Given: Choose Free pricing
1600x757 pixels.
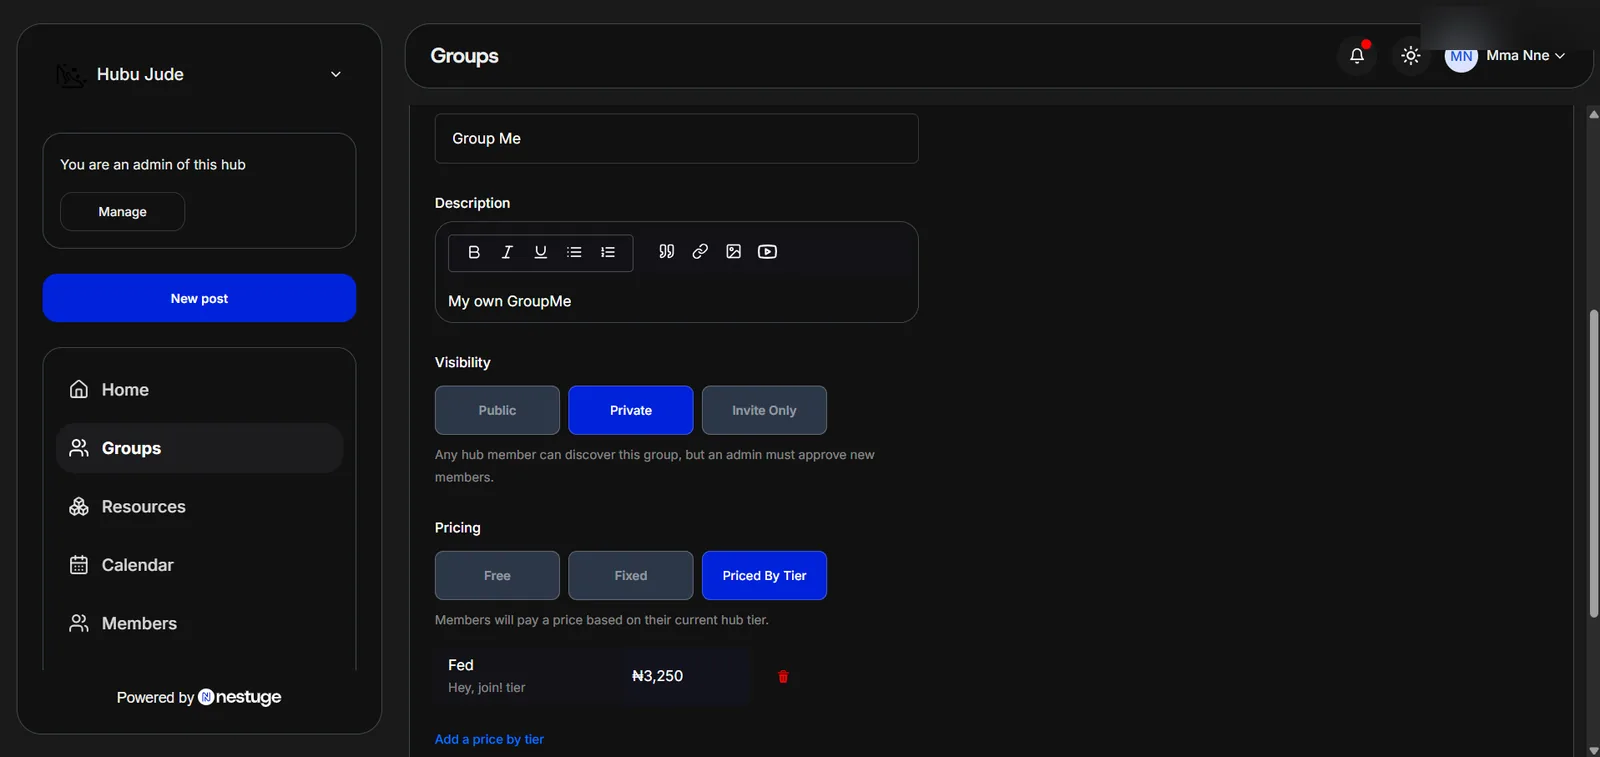Looking at the screenshot, I should point(497,576).
